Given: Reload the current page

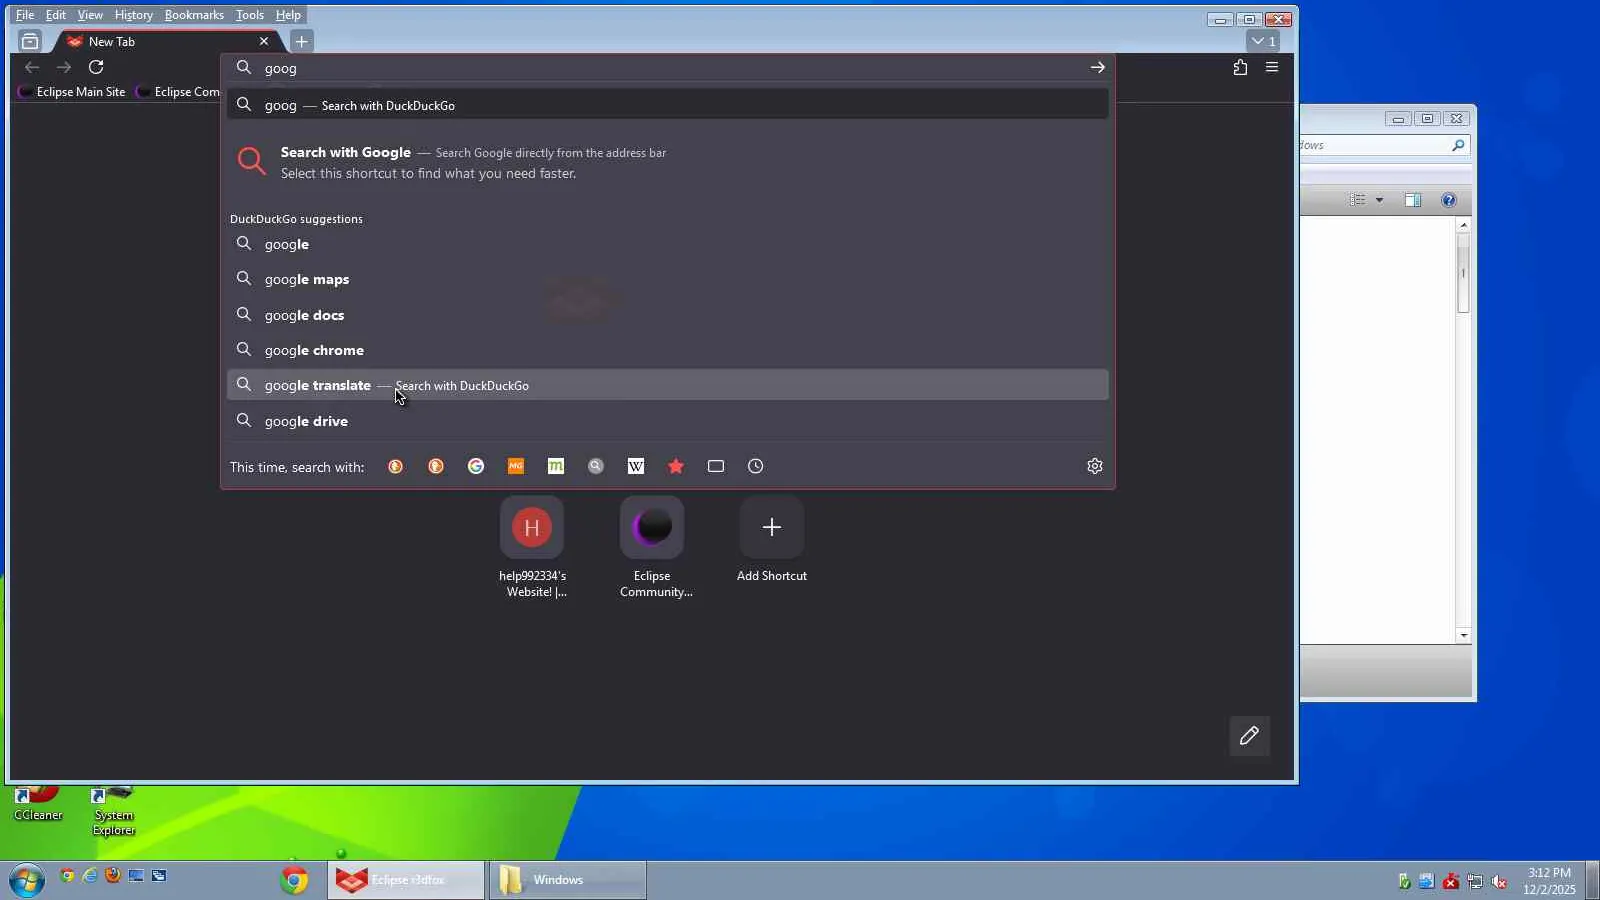Looking at the screenshot, I should coord(96,67).
